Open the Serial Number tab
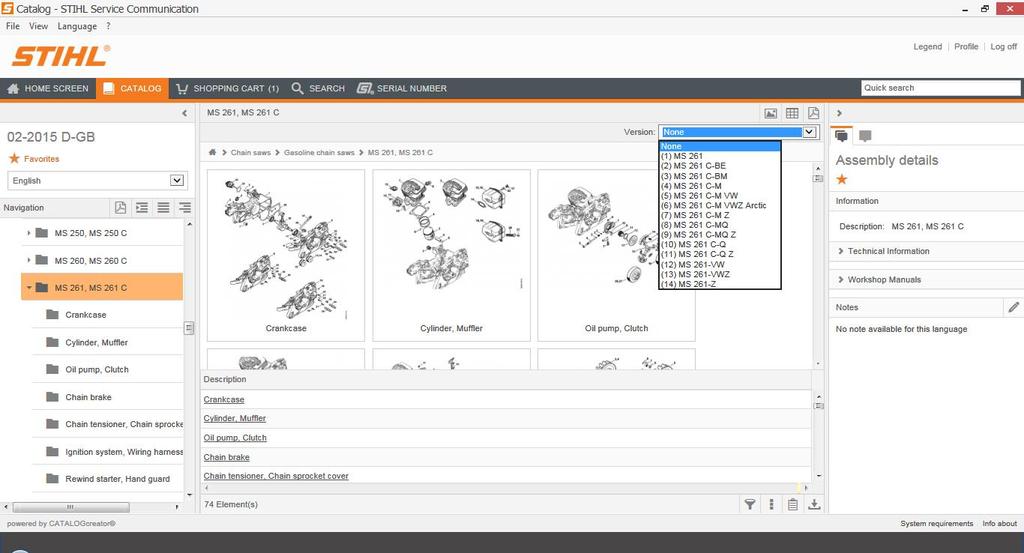The height and width of the screenshot is (553, 1024). point(402,88)
